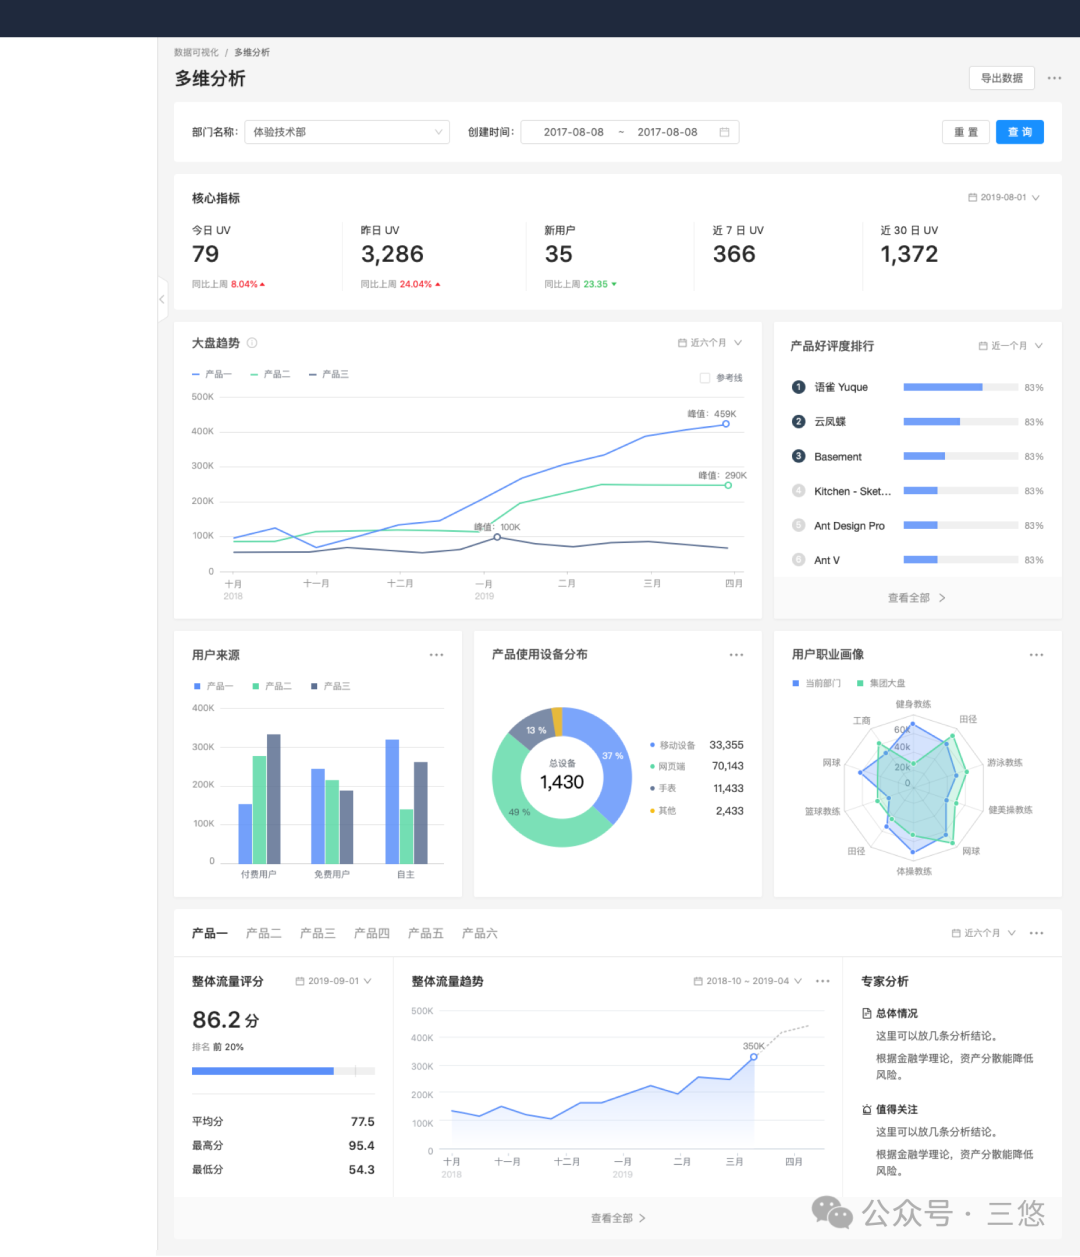The width and height of the screenshot is (1080, 1257).
Task: Click the 86.2 score progress bar
Action: click(x=283, y=1071)
